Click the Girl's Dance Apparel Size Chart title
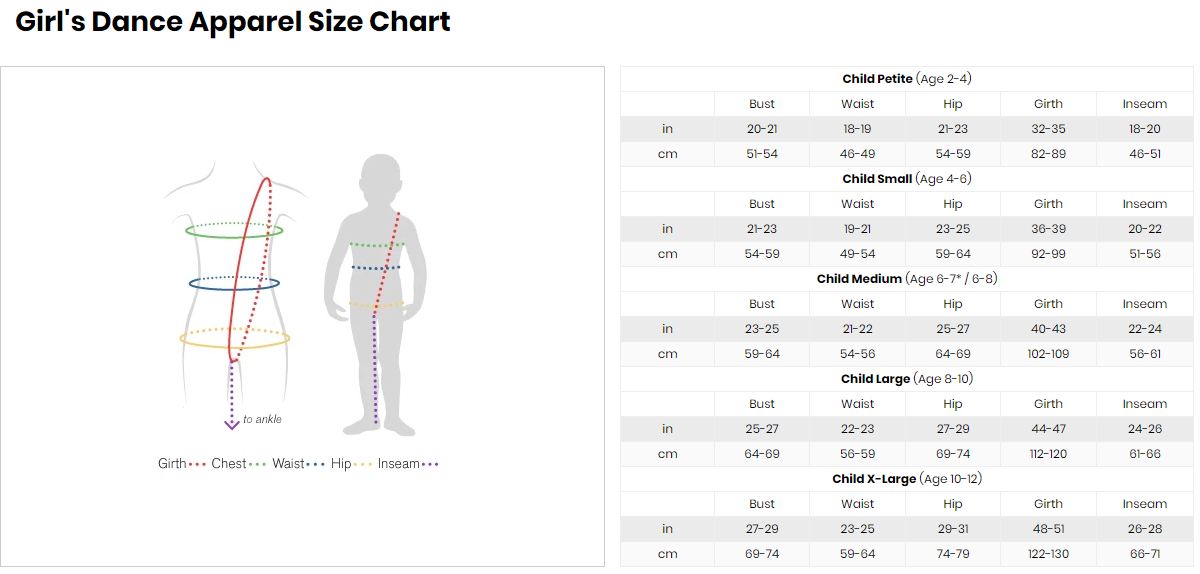Image resolution: width=1200 pixels, height=574 pixels. (233, 21)
